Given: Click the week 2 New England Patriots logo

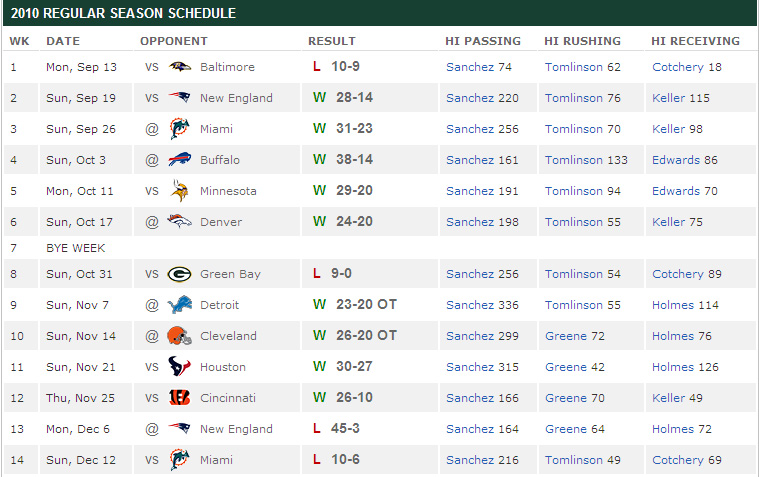Looking at the screenshot, I should tap(179, 97).
